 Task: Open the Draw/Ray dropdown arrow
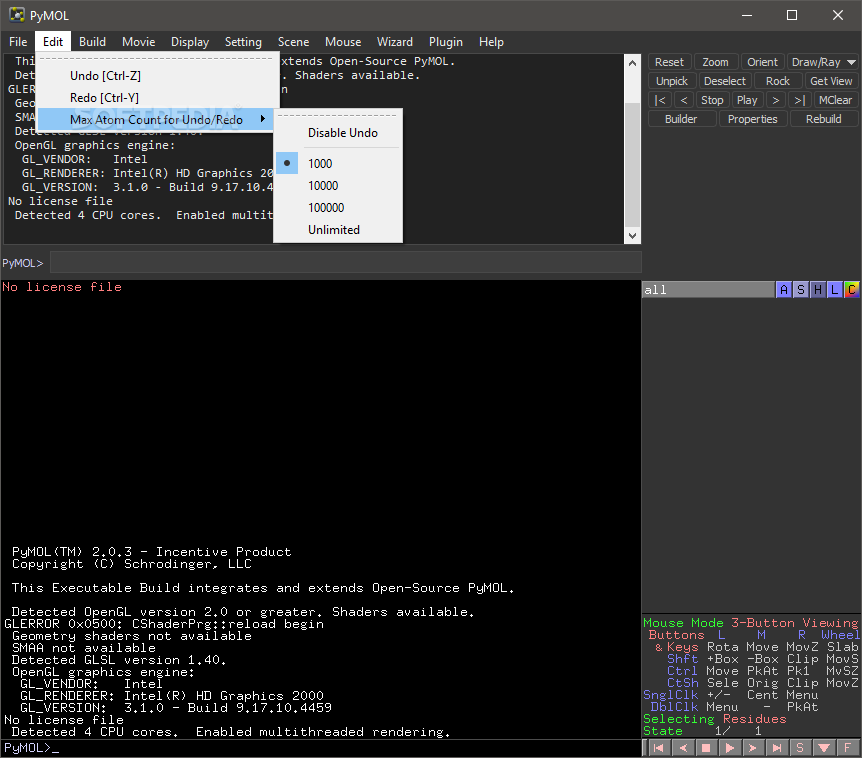pos(851,62)
